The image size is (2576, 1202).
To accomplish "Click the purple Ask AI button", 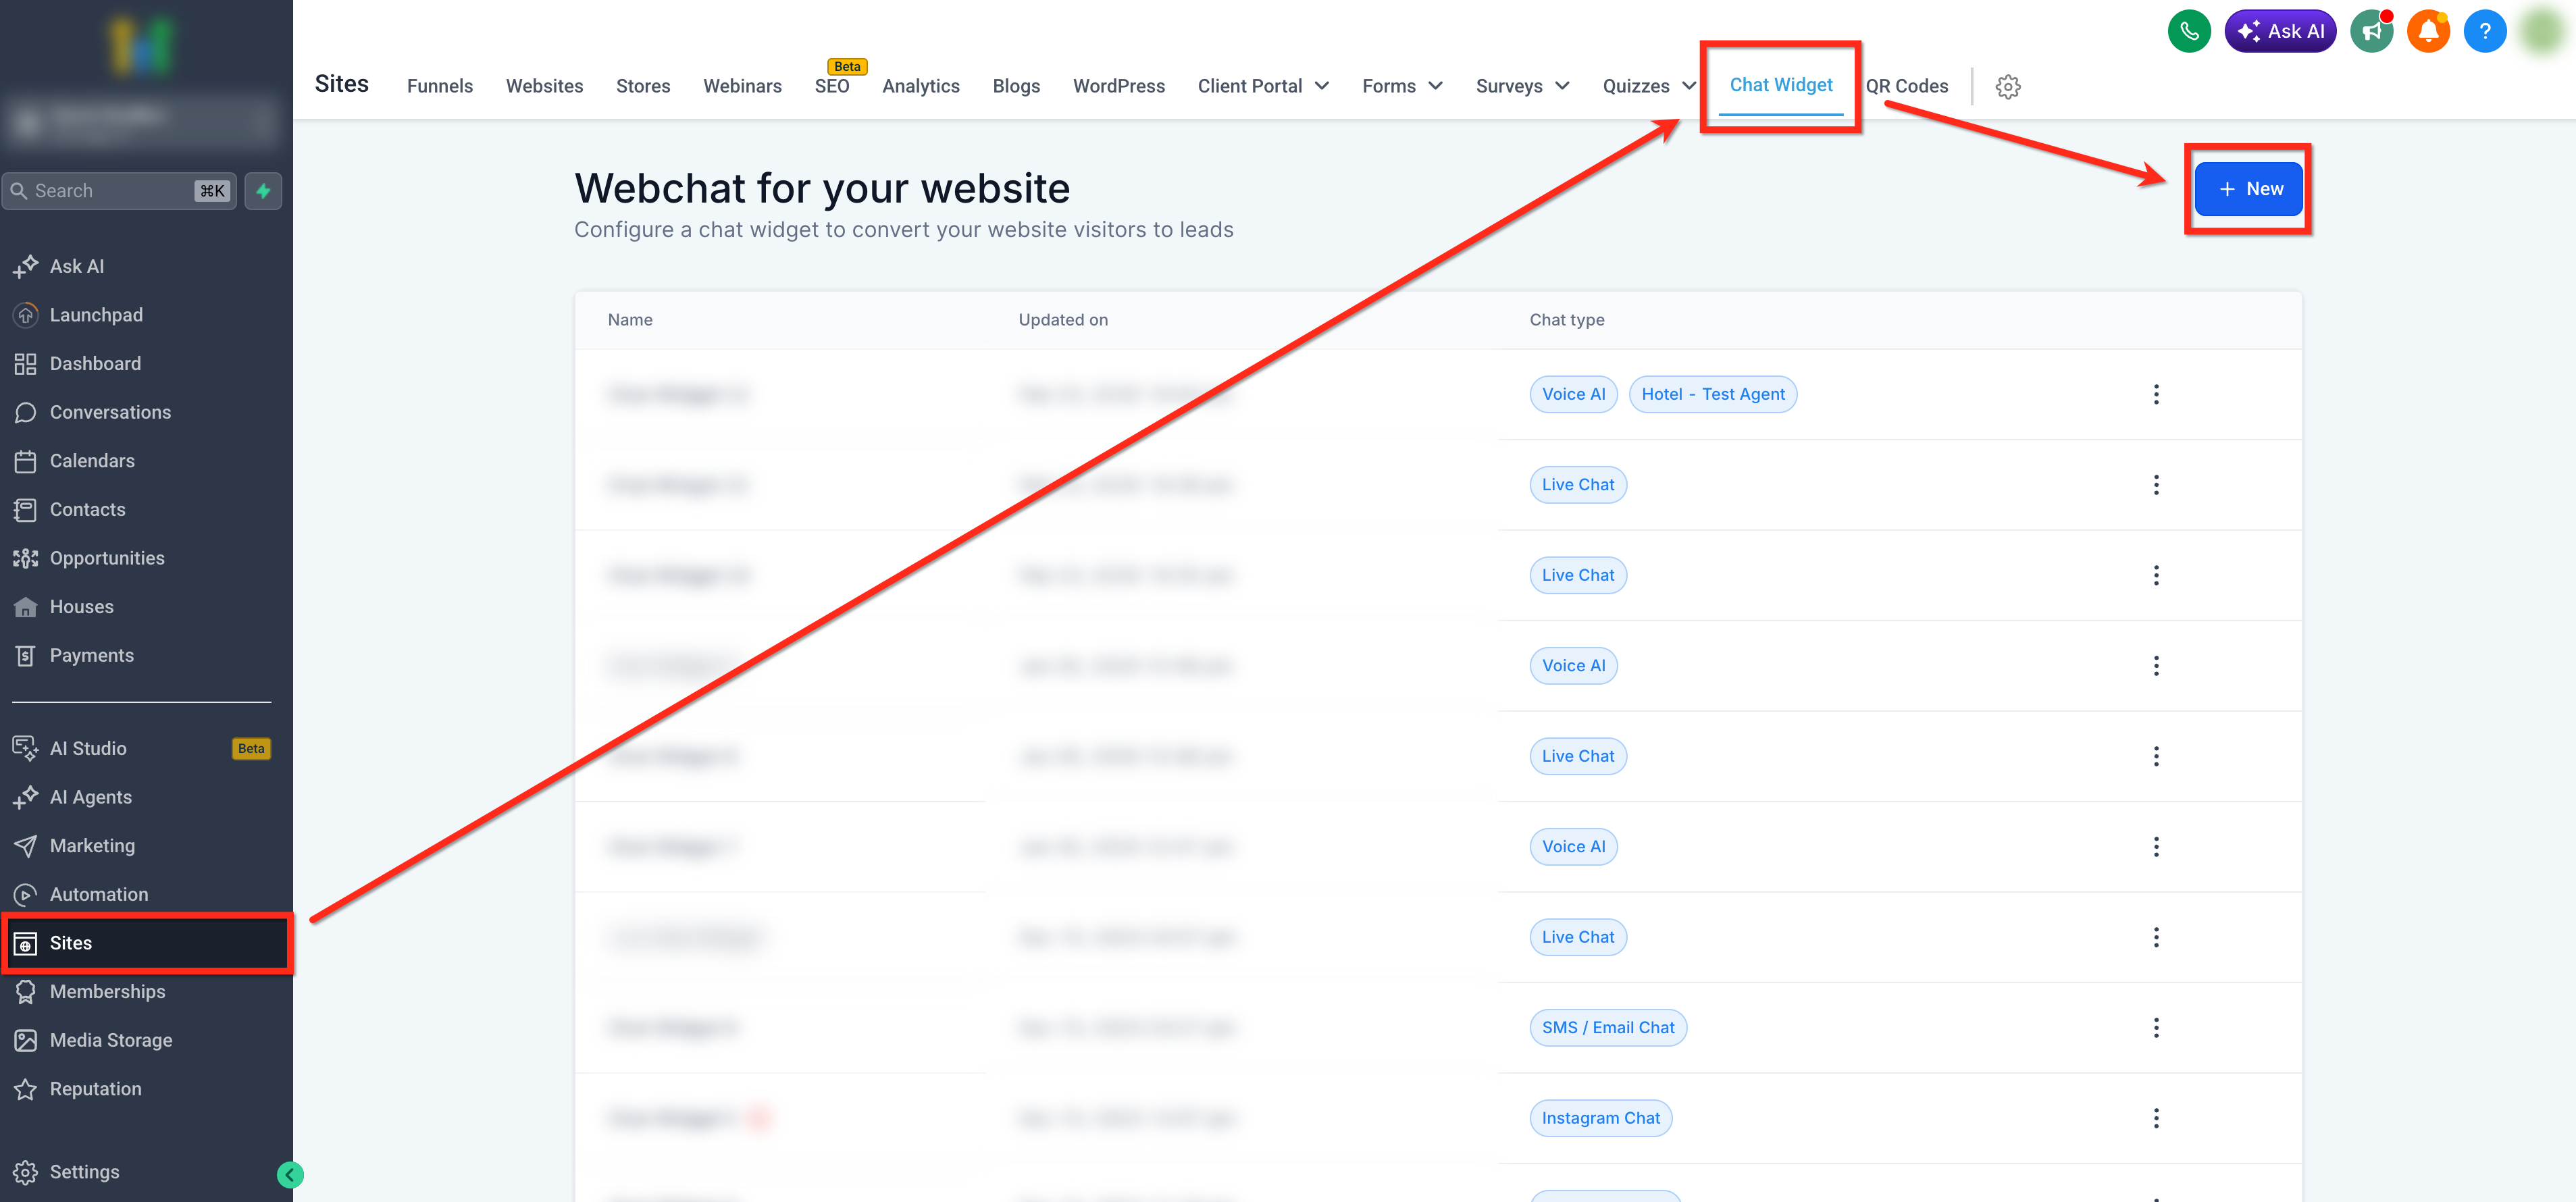I will pos(2279,31).
